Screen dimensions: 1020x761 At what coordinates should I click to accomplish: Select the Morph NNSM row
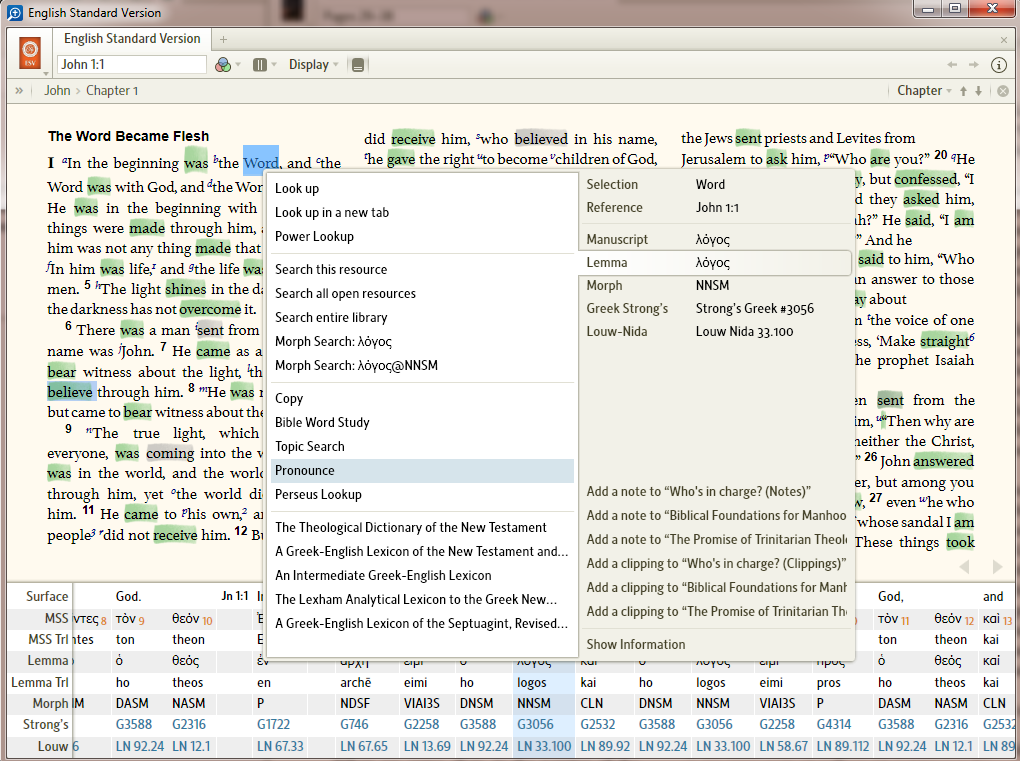[716, 286]
